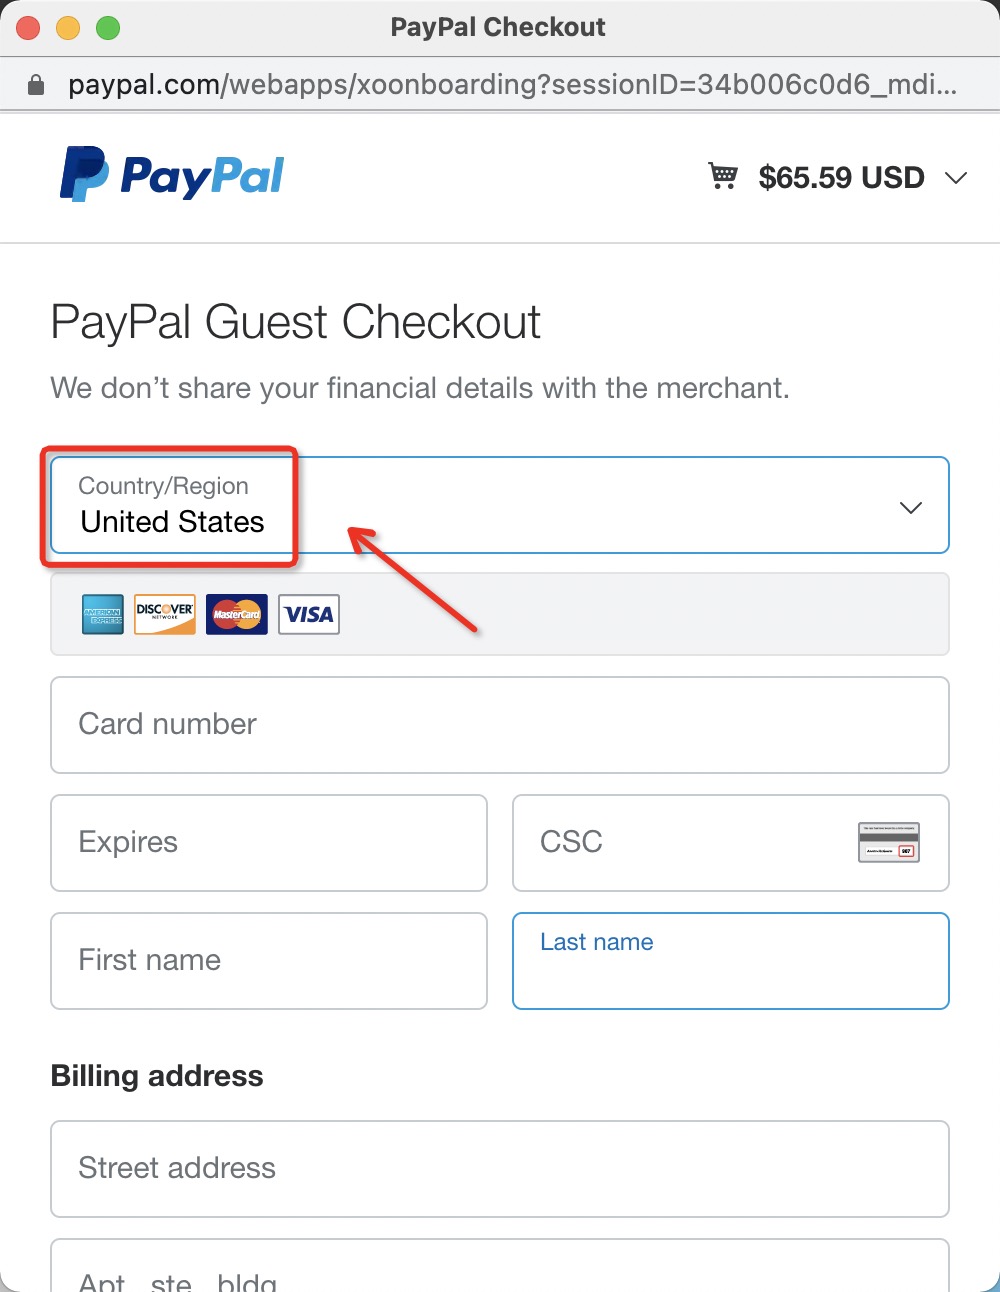Select the CSC input field

pyautogui.click(x=731, y=843)
